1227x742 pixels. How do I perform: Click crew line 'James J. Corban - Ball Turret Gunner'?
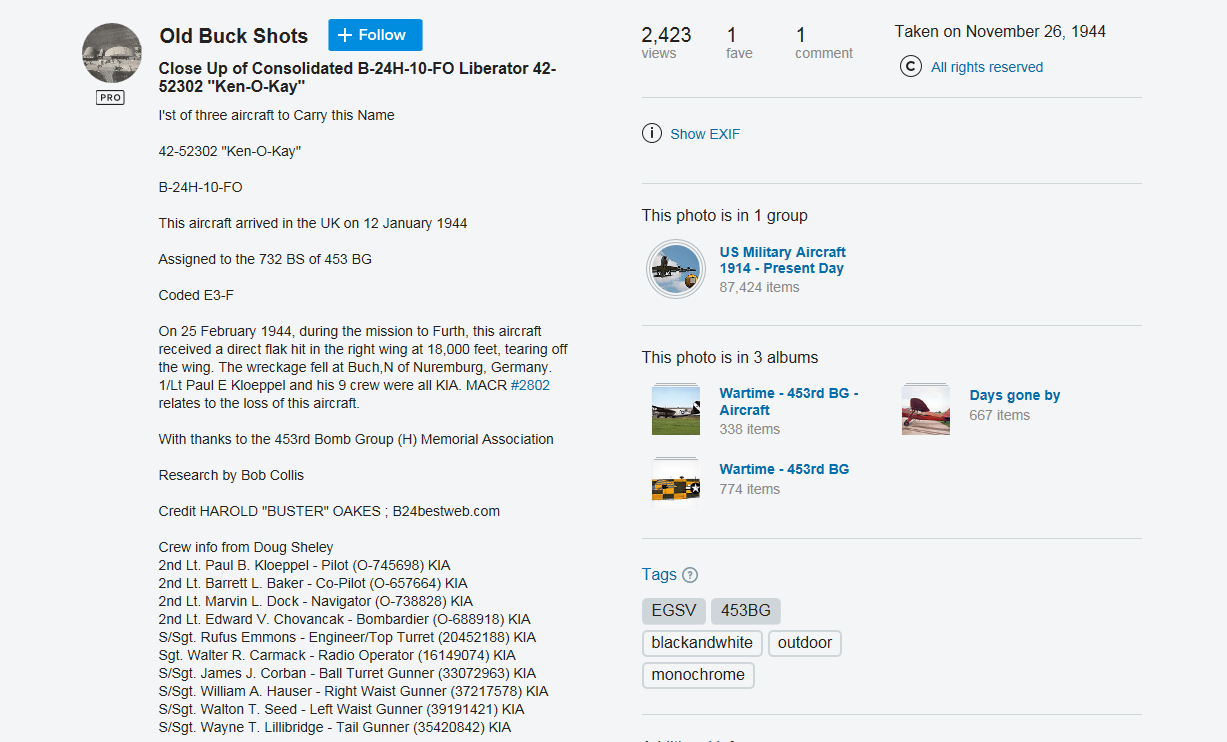pyautogui.click(x=347, y=673)
